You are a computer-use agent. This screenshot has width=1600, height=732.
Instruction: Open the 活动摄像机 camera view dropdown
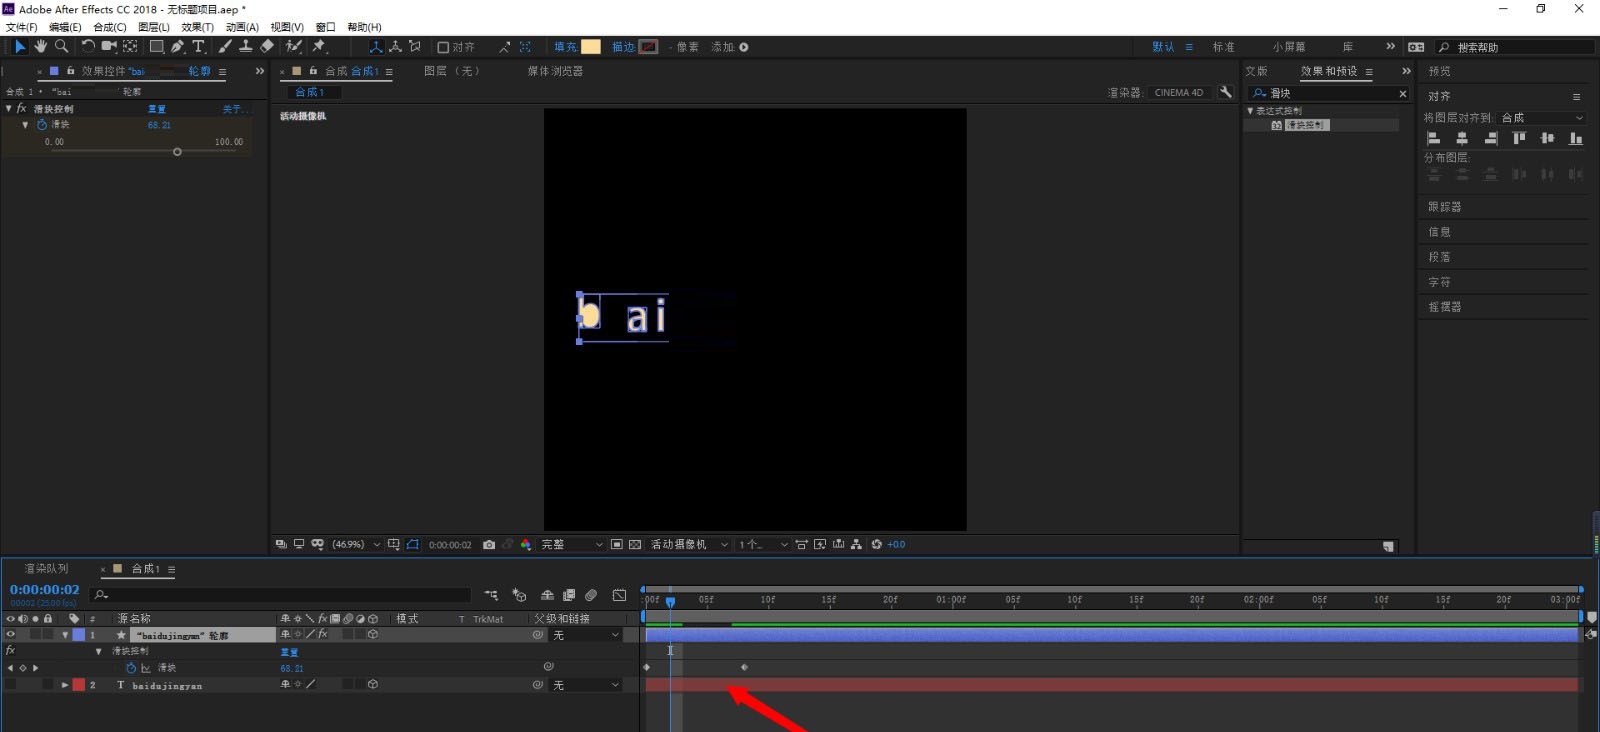coord(689,545)
